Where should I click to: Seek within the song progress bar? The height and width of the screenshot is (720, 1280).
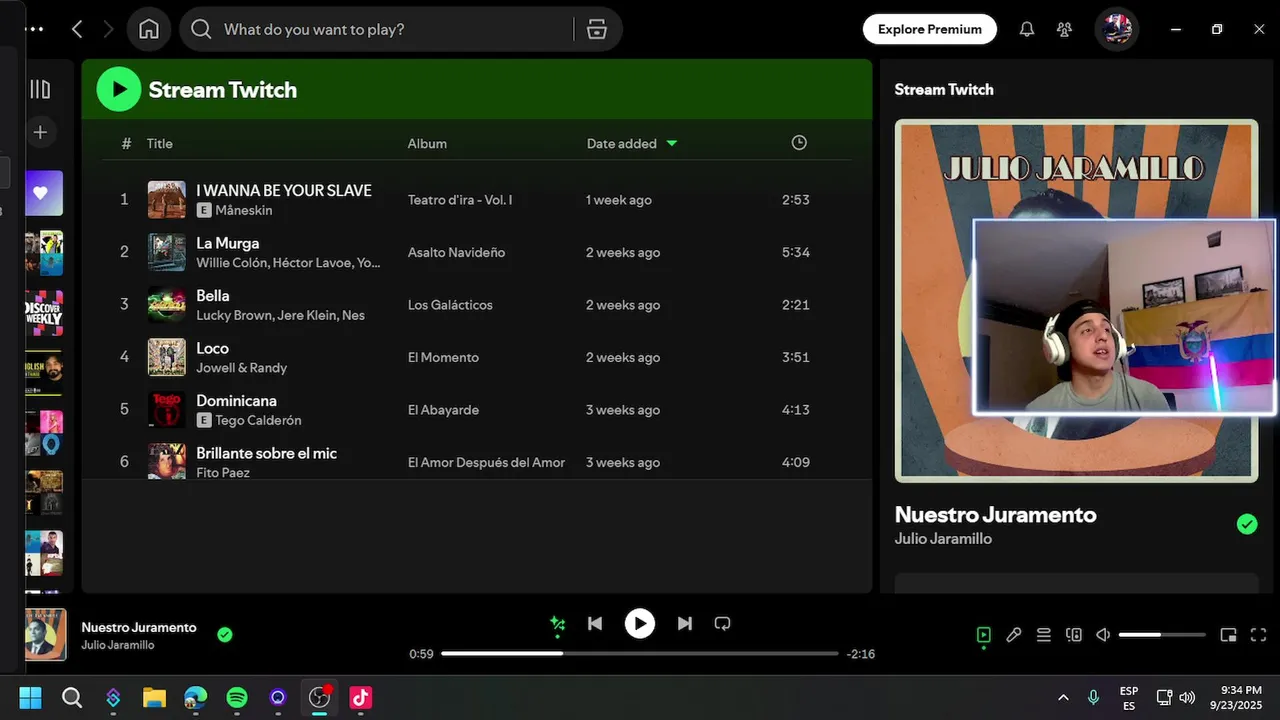640,653
